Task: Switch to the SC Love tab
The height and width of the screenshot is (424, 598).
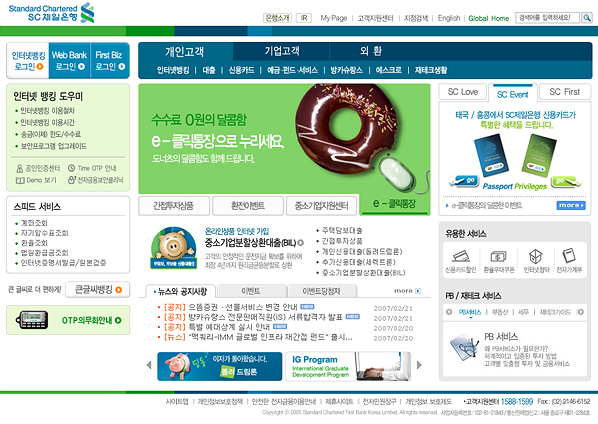Action: (x=463, y=92)
